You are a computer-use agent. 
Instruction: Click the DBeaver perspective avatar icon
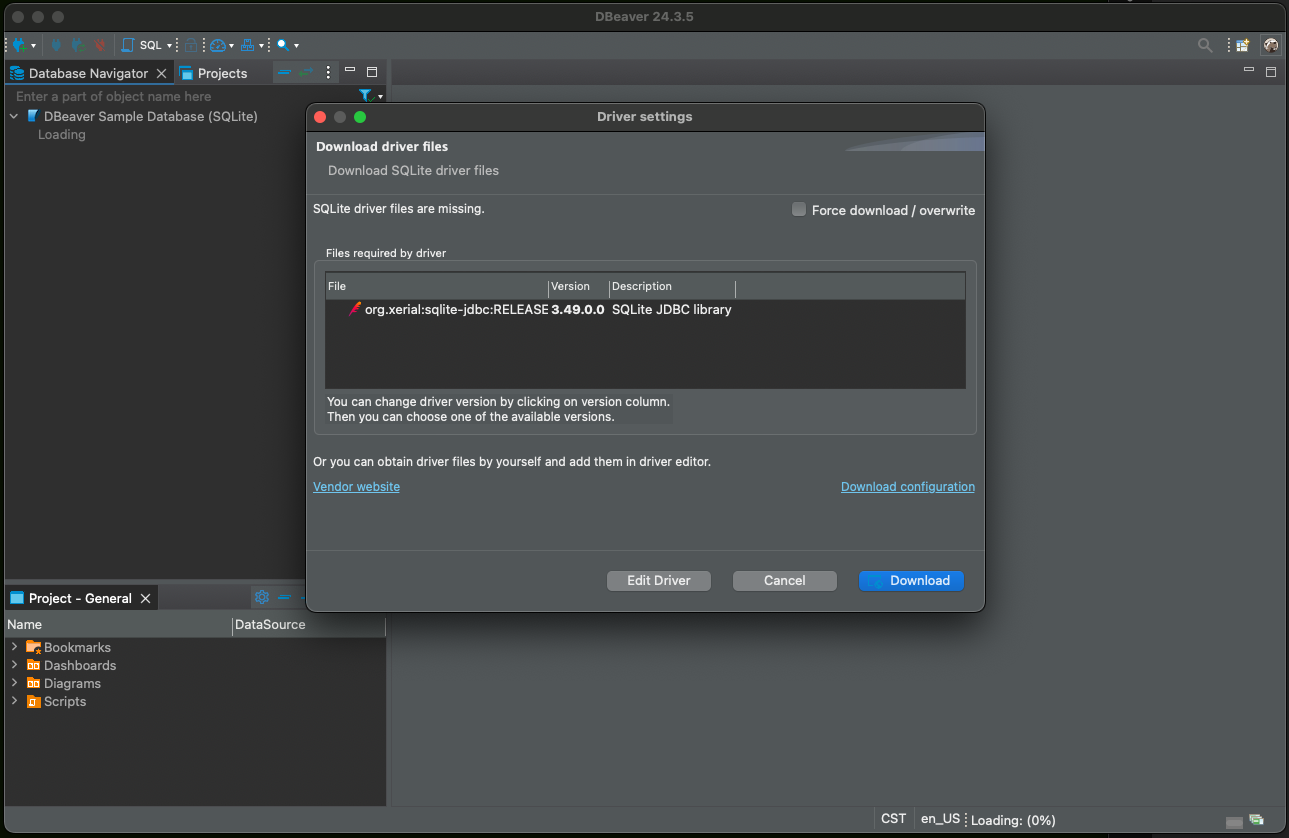(1271, 45)
